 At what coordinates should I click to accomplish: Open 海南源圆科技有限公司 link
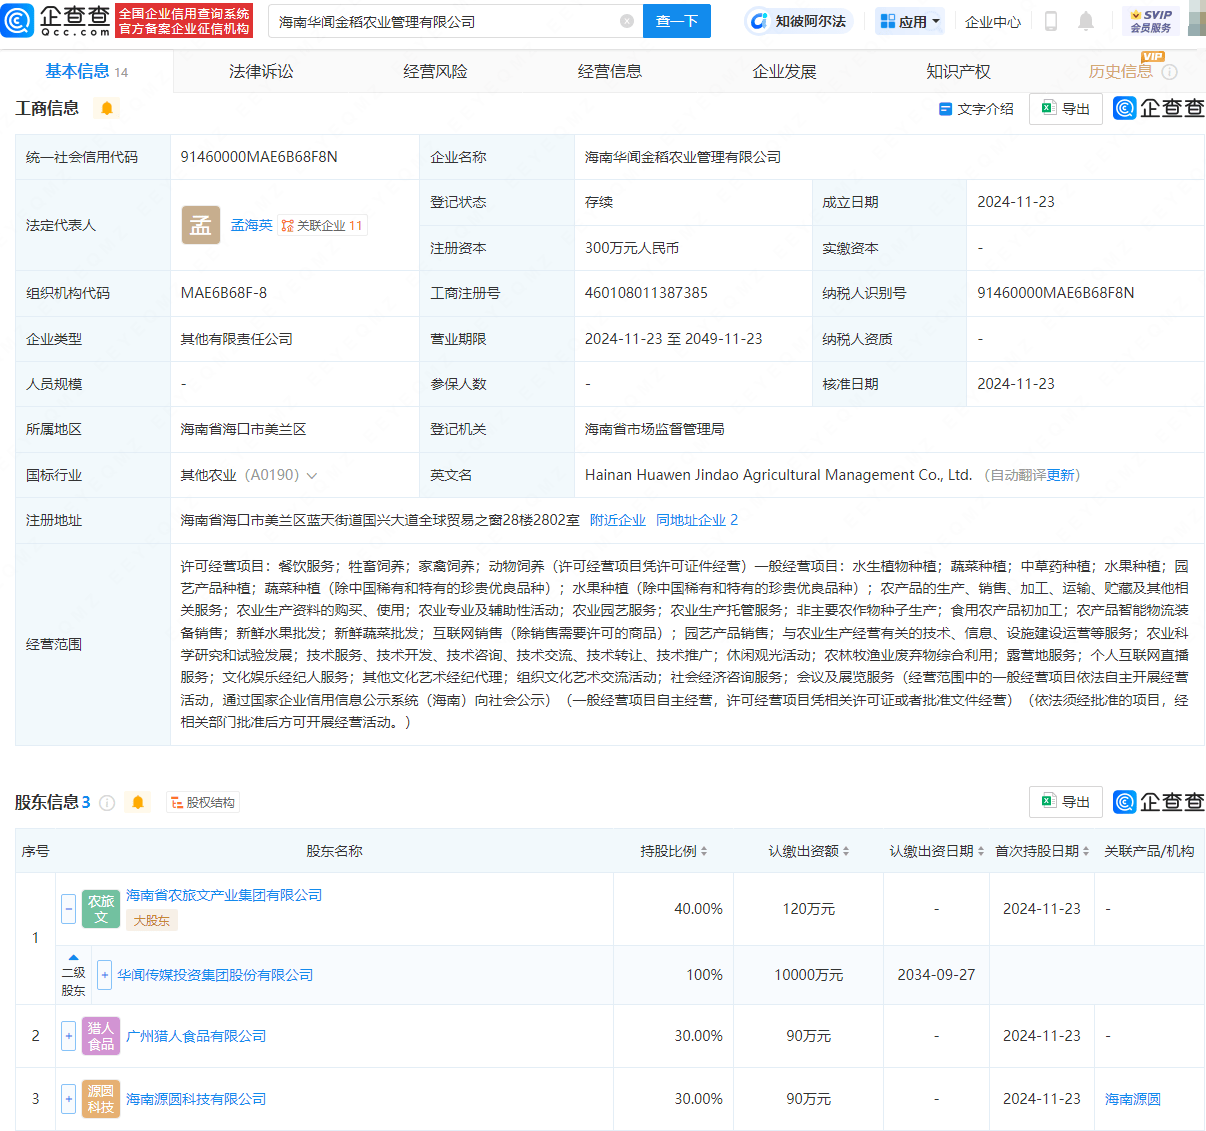pos(196,1099)
